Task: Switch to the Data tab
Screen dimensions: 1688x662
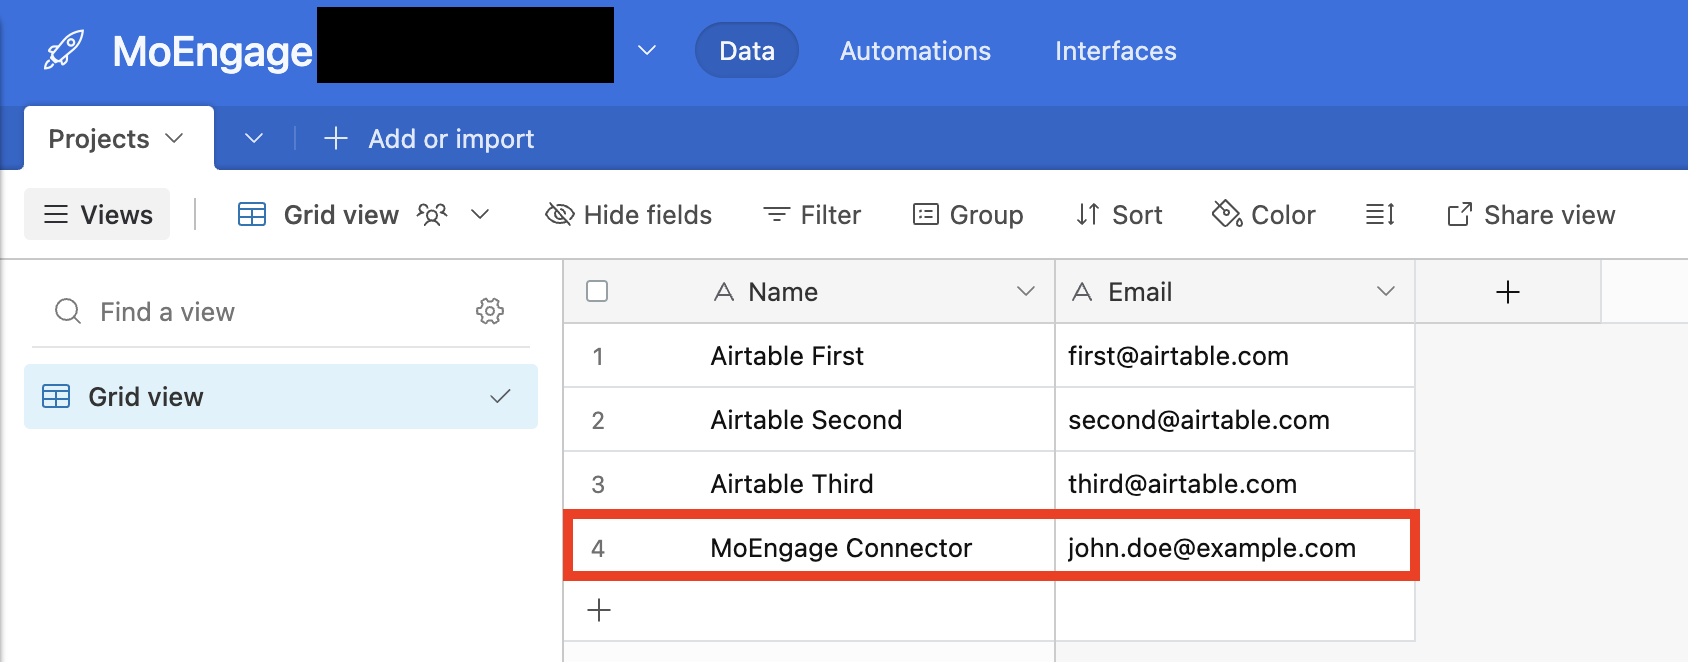Action: coord(747,50)
